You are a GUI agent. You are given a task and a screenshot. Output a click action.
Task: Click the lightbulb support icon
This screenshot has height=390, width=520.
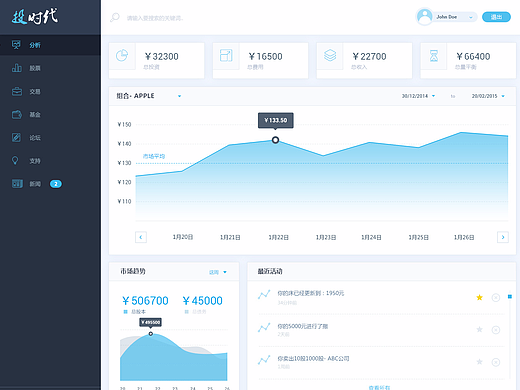coord(15,160)
